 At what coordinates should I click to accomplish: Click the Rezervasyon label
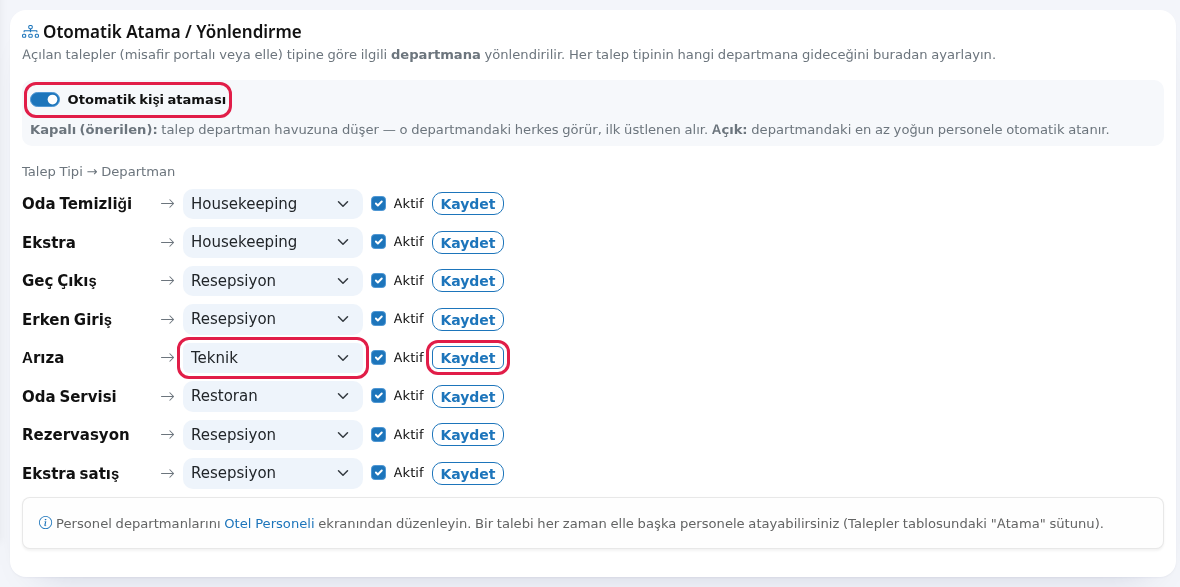pos(75,435)
